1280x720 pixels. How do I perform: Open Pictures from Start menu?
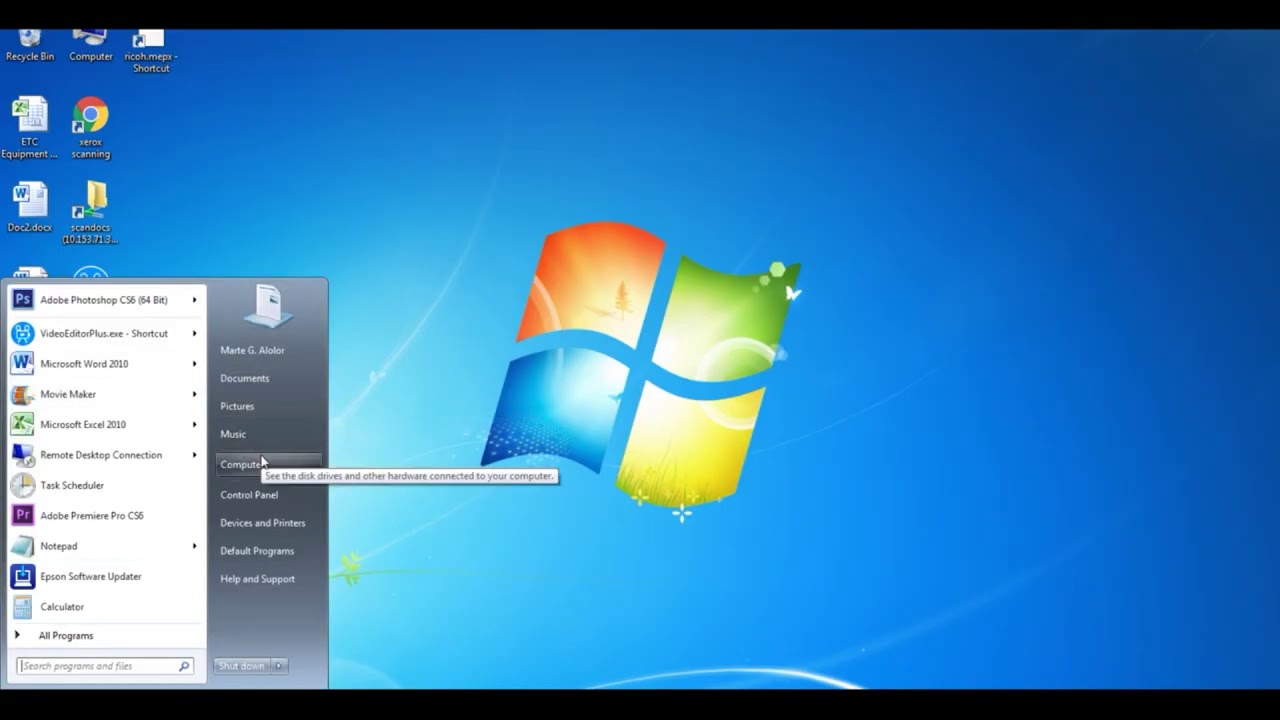point(237,406)
